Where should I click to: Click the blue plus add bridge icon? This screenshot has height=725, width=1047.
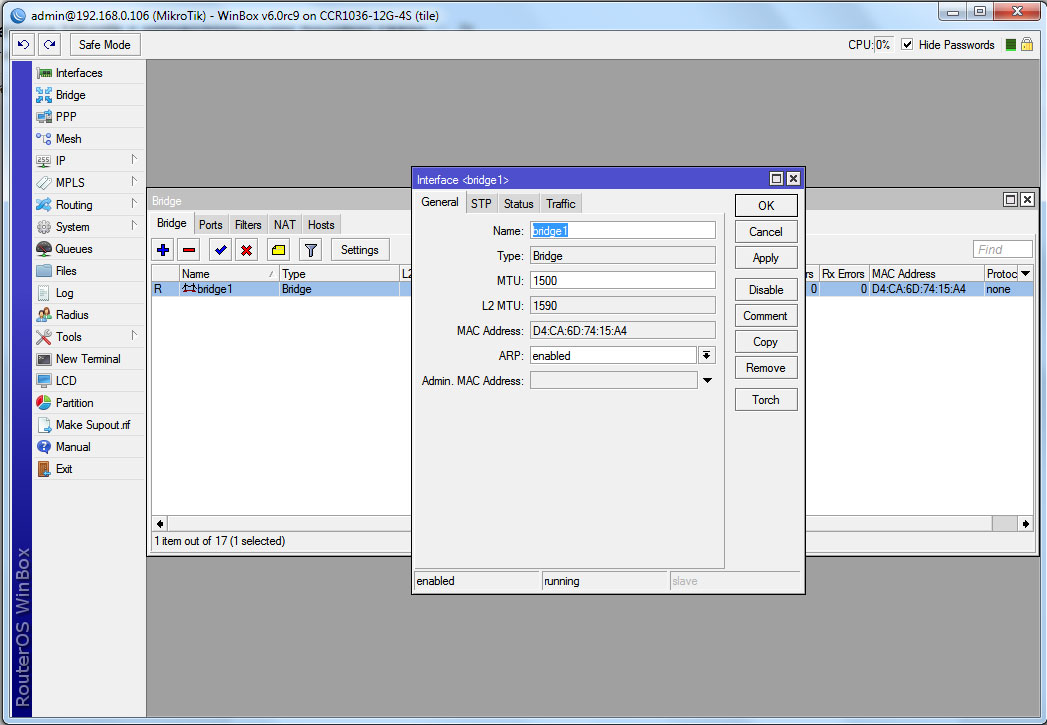(163, 250)
